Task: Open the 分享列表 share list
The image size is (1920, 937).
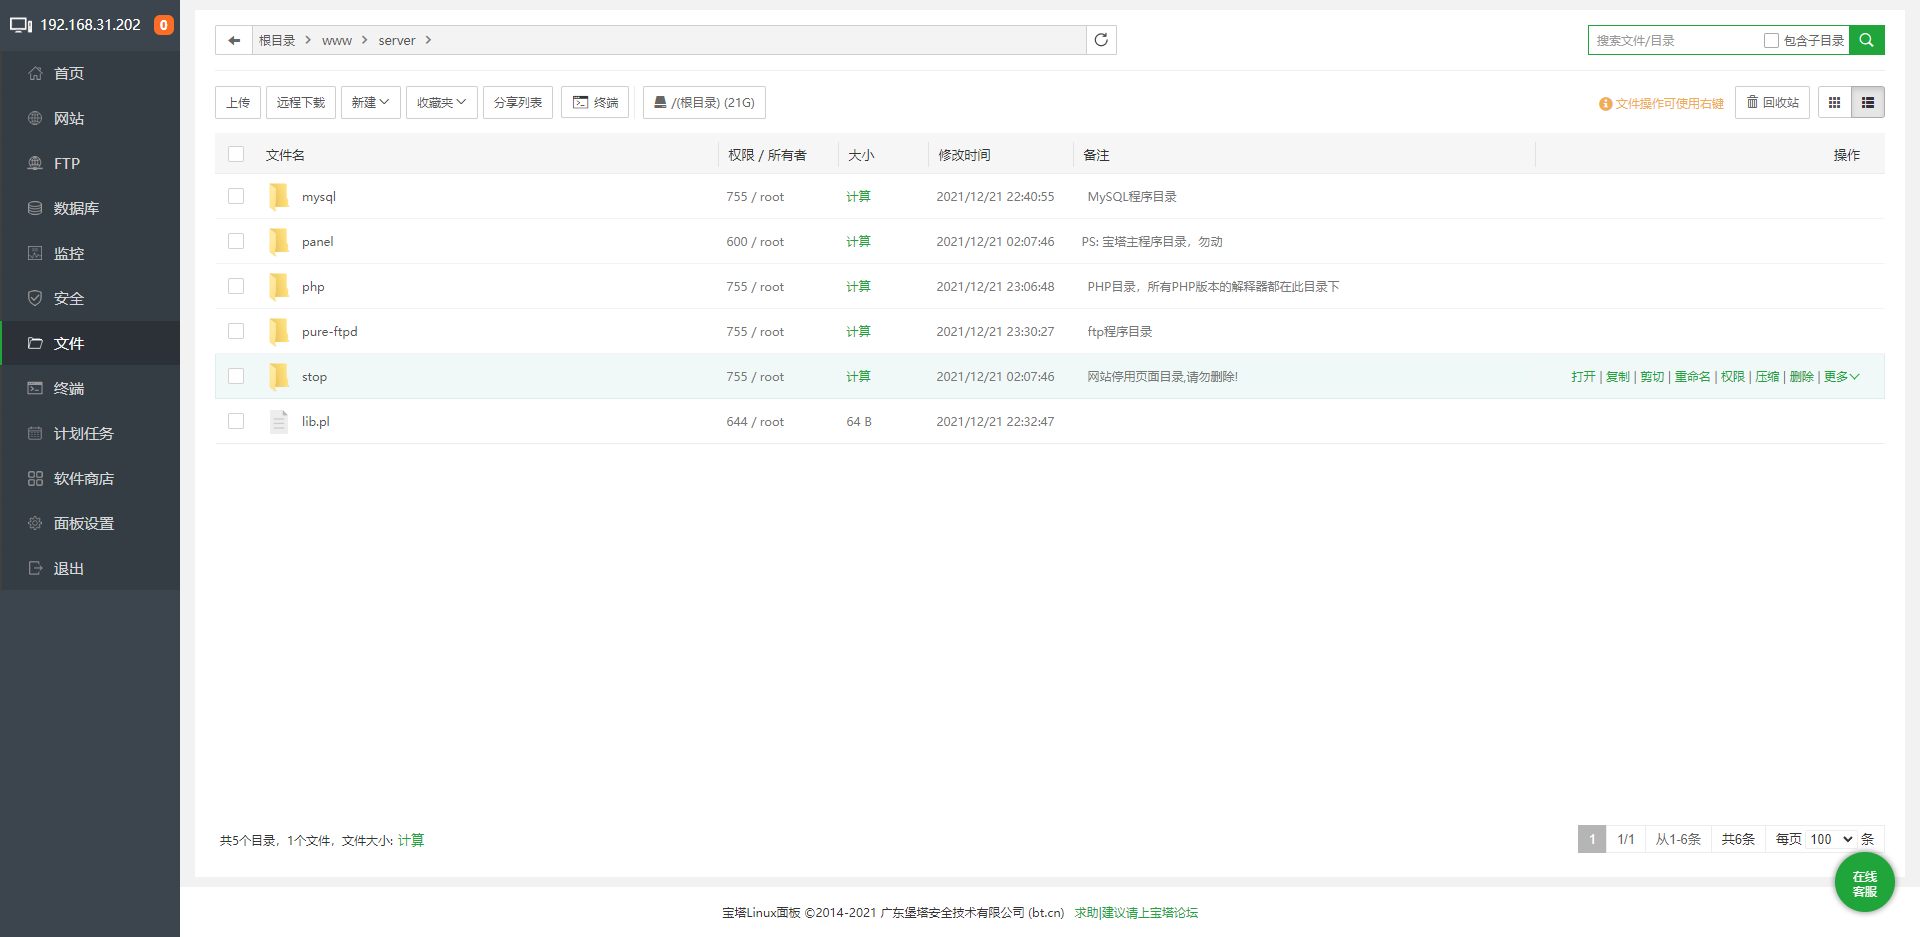Action: (x=518, y=102)
